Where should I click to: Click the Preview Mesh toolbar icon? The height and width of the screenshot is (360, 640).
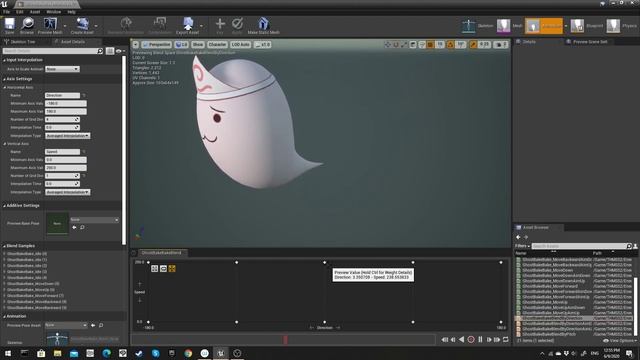50,25
